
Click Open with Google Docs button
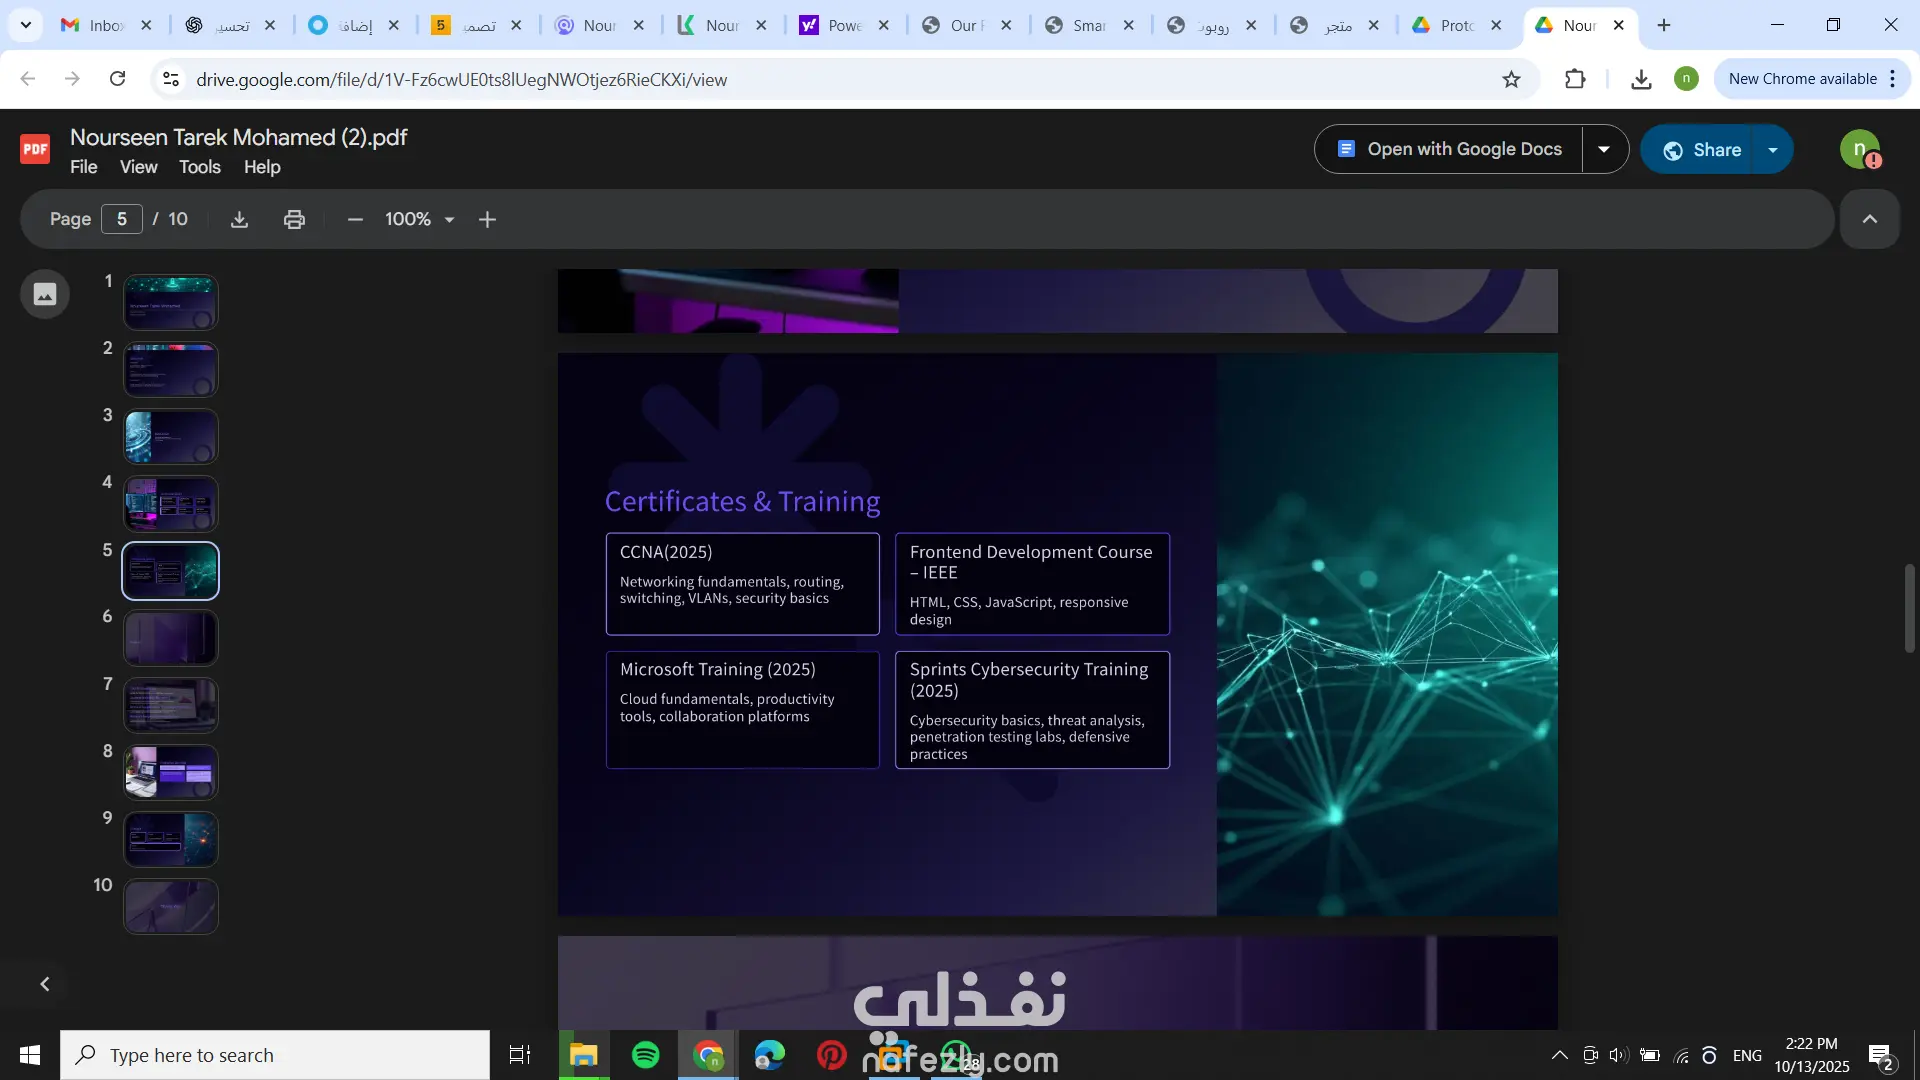[x=1450, y=149]
